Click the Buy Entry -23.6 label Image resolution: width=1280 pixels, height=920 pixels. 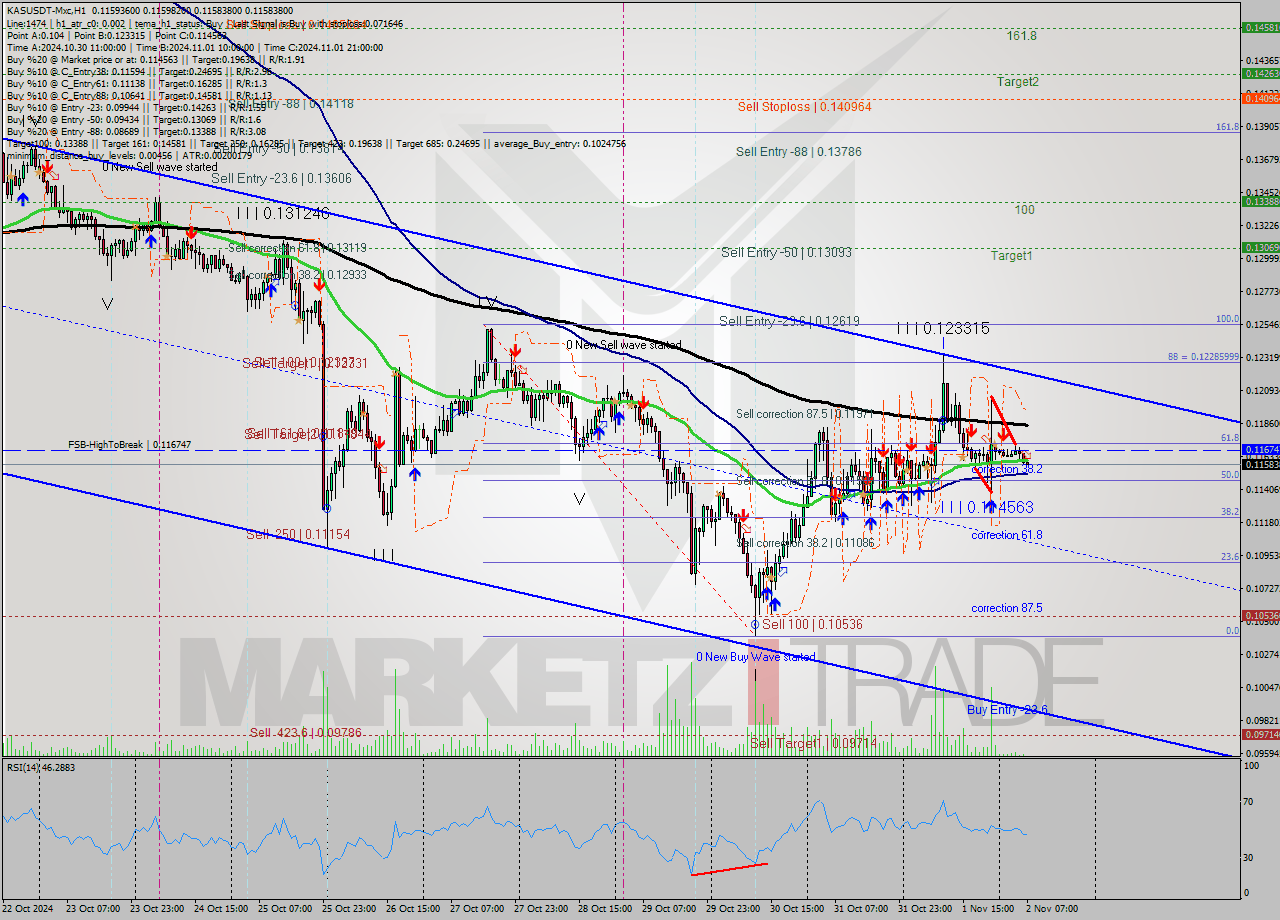(x=1007, y=710)
